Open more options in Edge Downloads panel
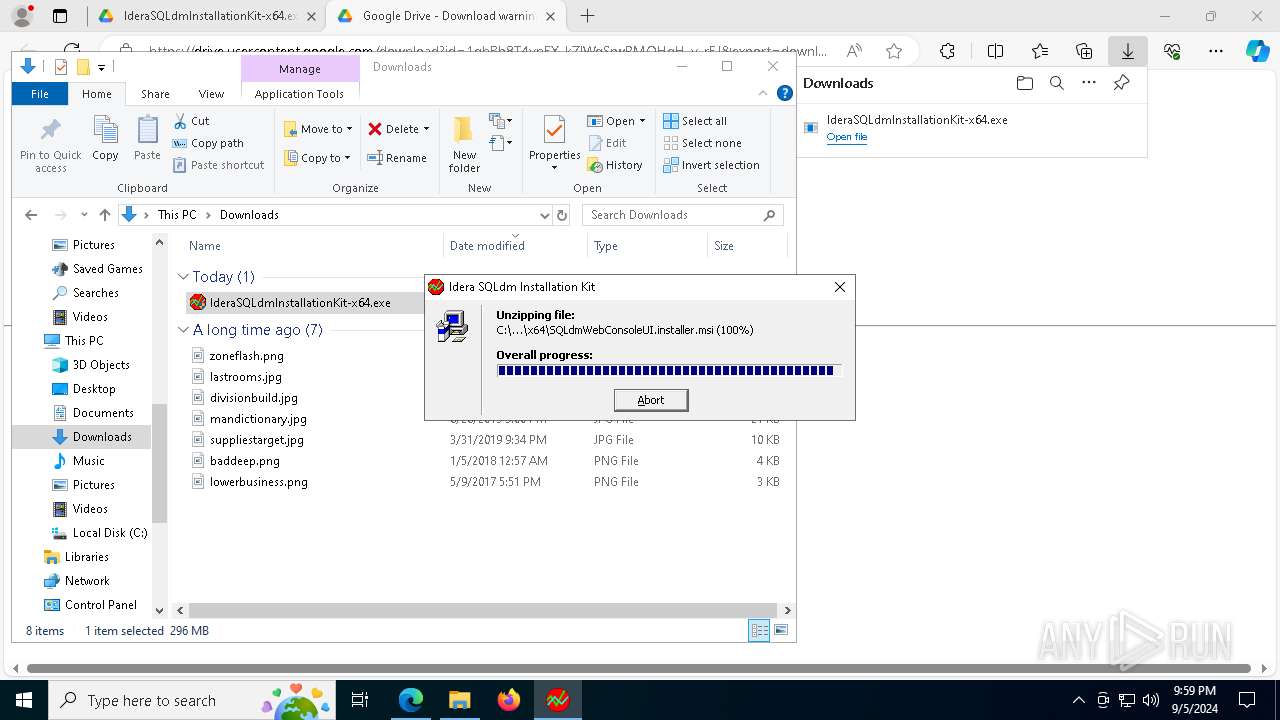Image resolution: width=1280 pixels, height=720 pixels. (x=1089, y=83)
